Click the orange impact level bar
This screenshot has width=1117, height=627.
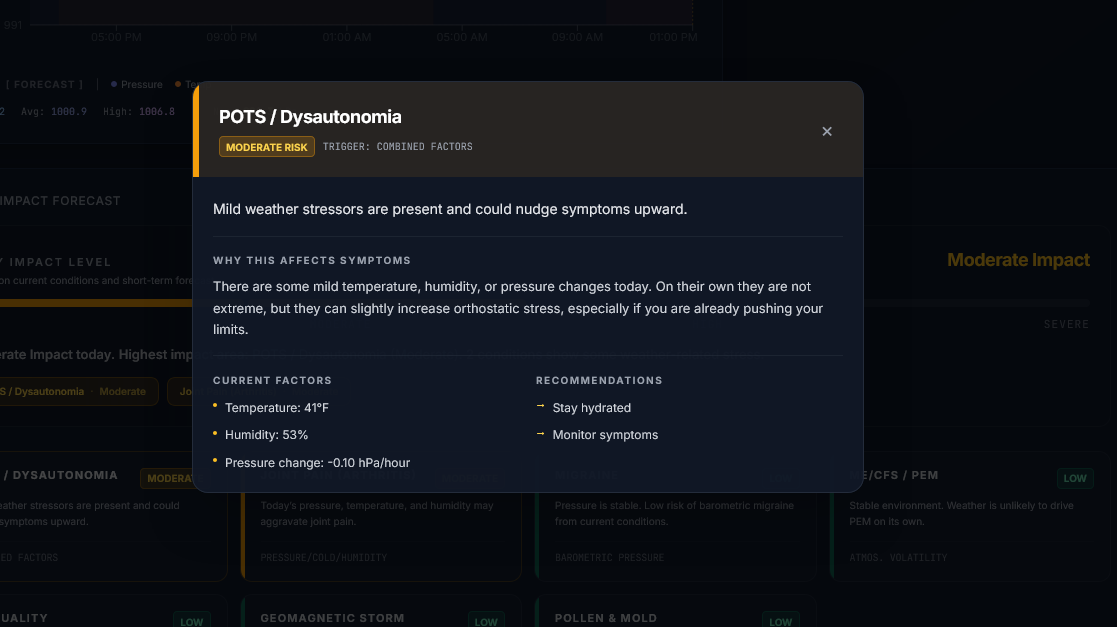click(x=95, y=303)
